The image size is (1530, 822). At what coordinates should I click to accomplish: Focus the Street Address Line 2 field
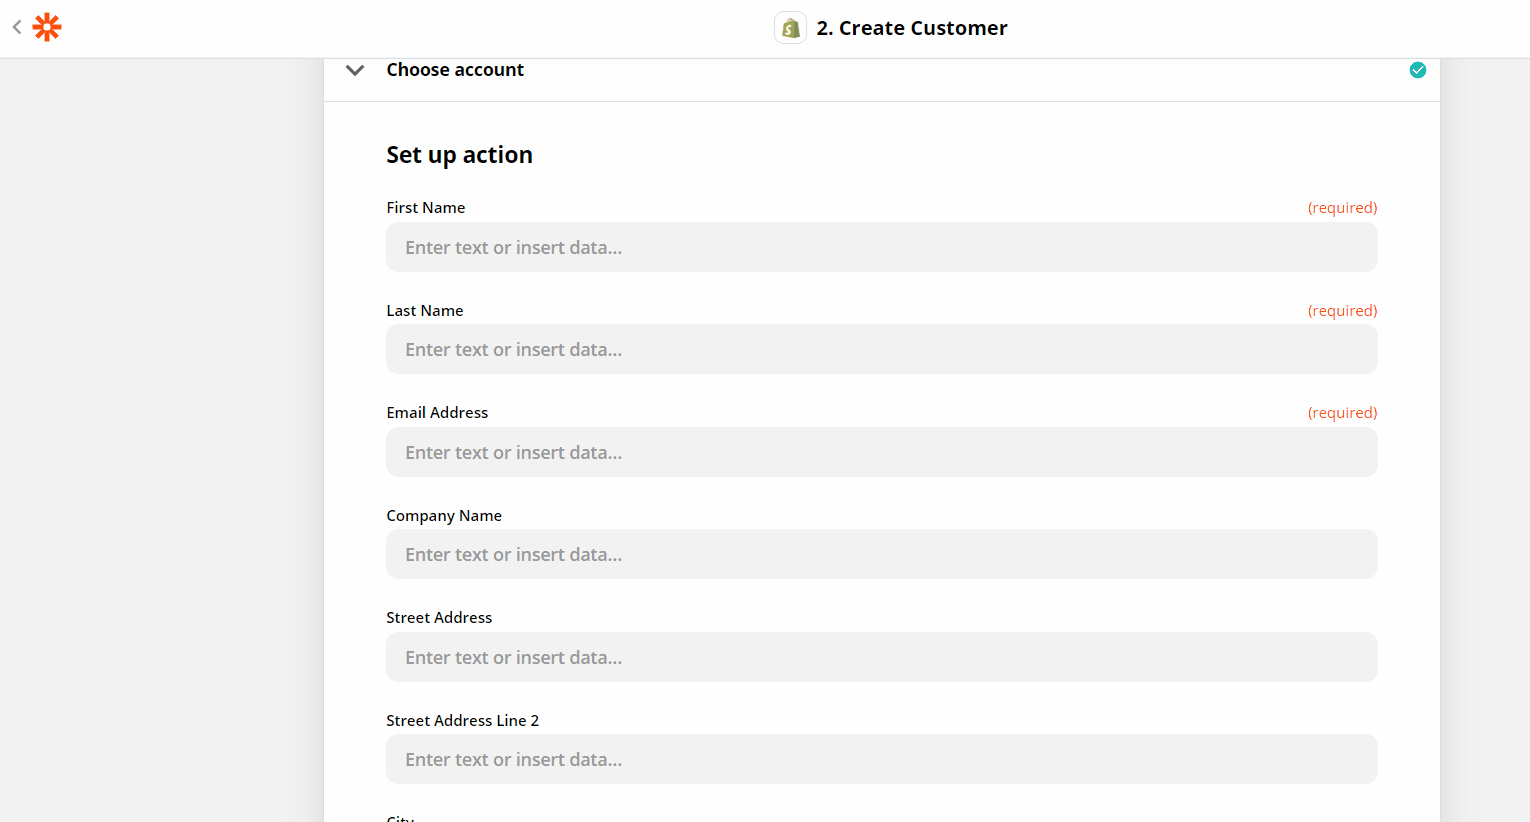881,760
